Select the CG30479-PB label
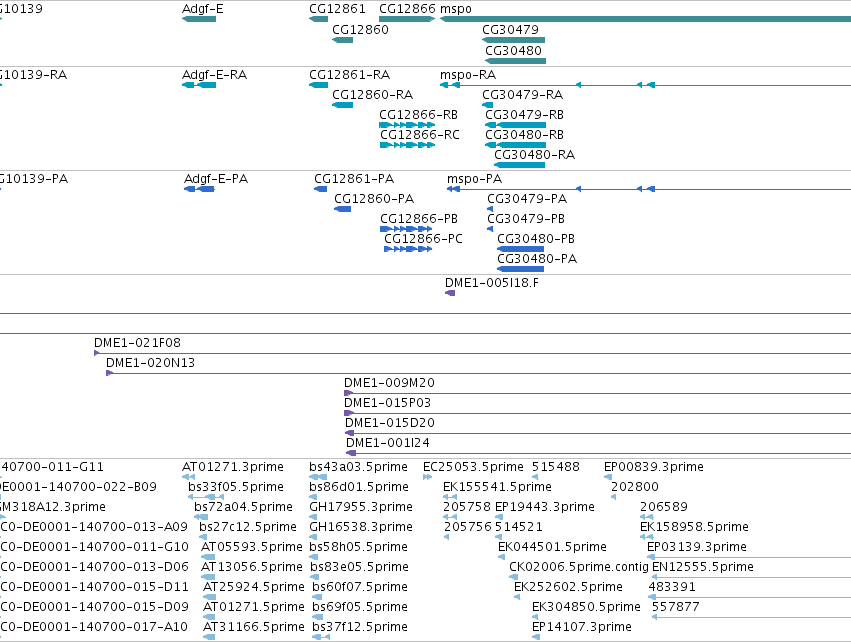Image resolution: width=851 pixels, height=642 pixels. (x=526, y=219)
